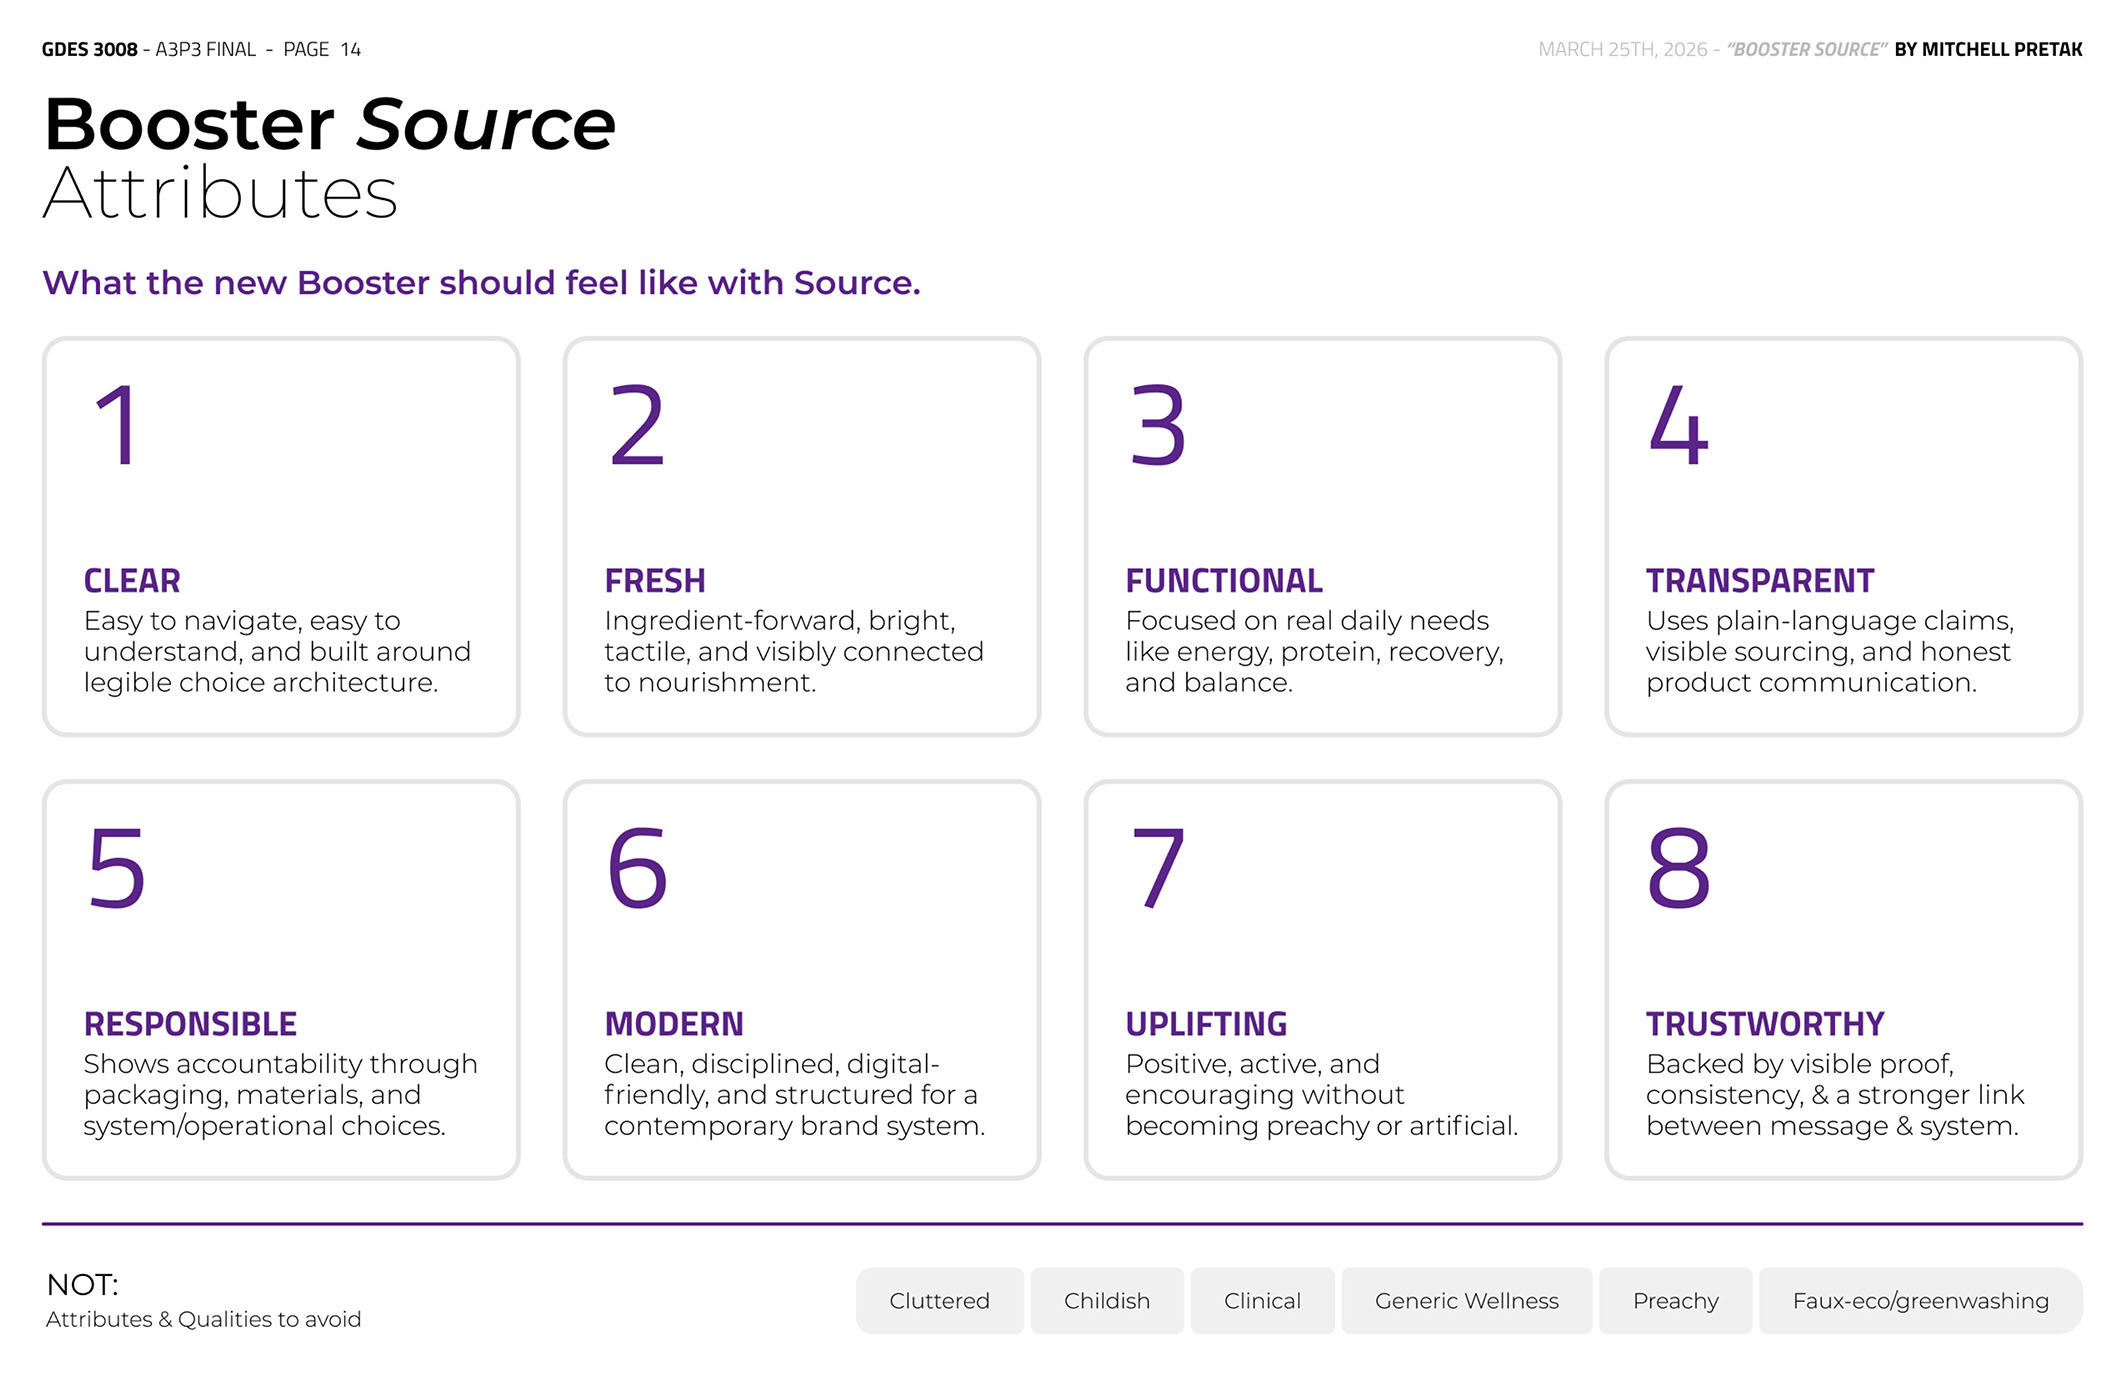Screen dimensions: 2125x1375
Task: Select the 'FUNCTIONAL' attribute heading
Action: (1224, 580)
